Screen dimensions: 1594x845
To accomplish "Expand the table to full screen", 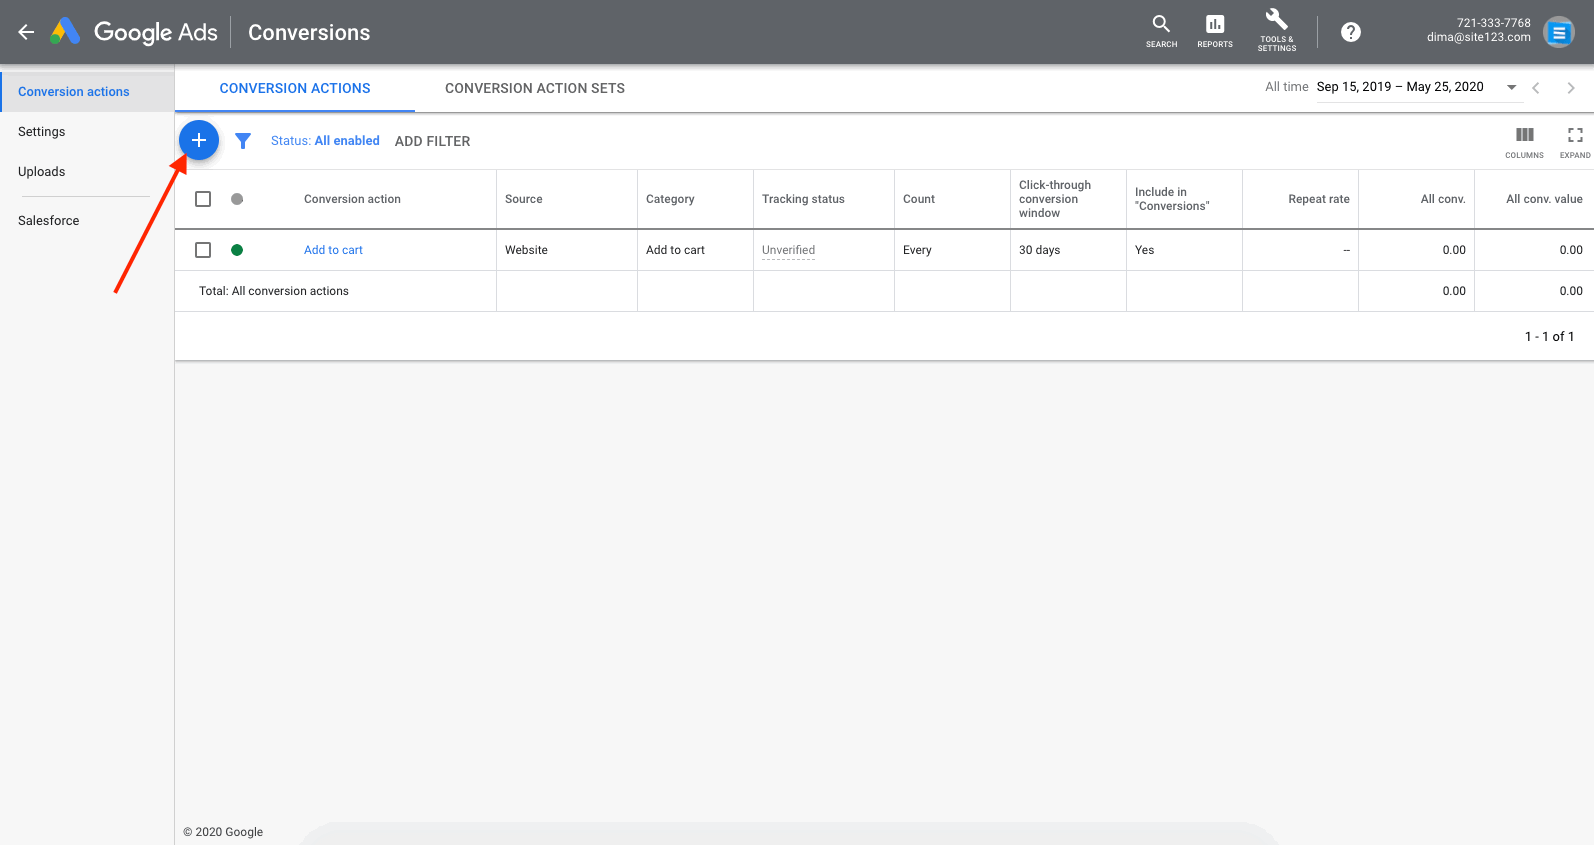I will pyautogui.click(x=1575, y=141).
